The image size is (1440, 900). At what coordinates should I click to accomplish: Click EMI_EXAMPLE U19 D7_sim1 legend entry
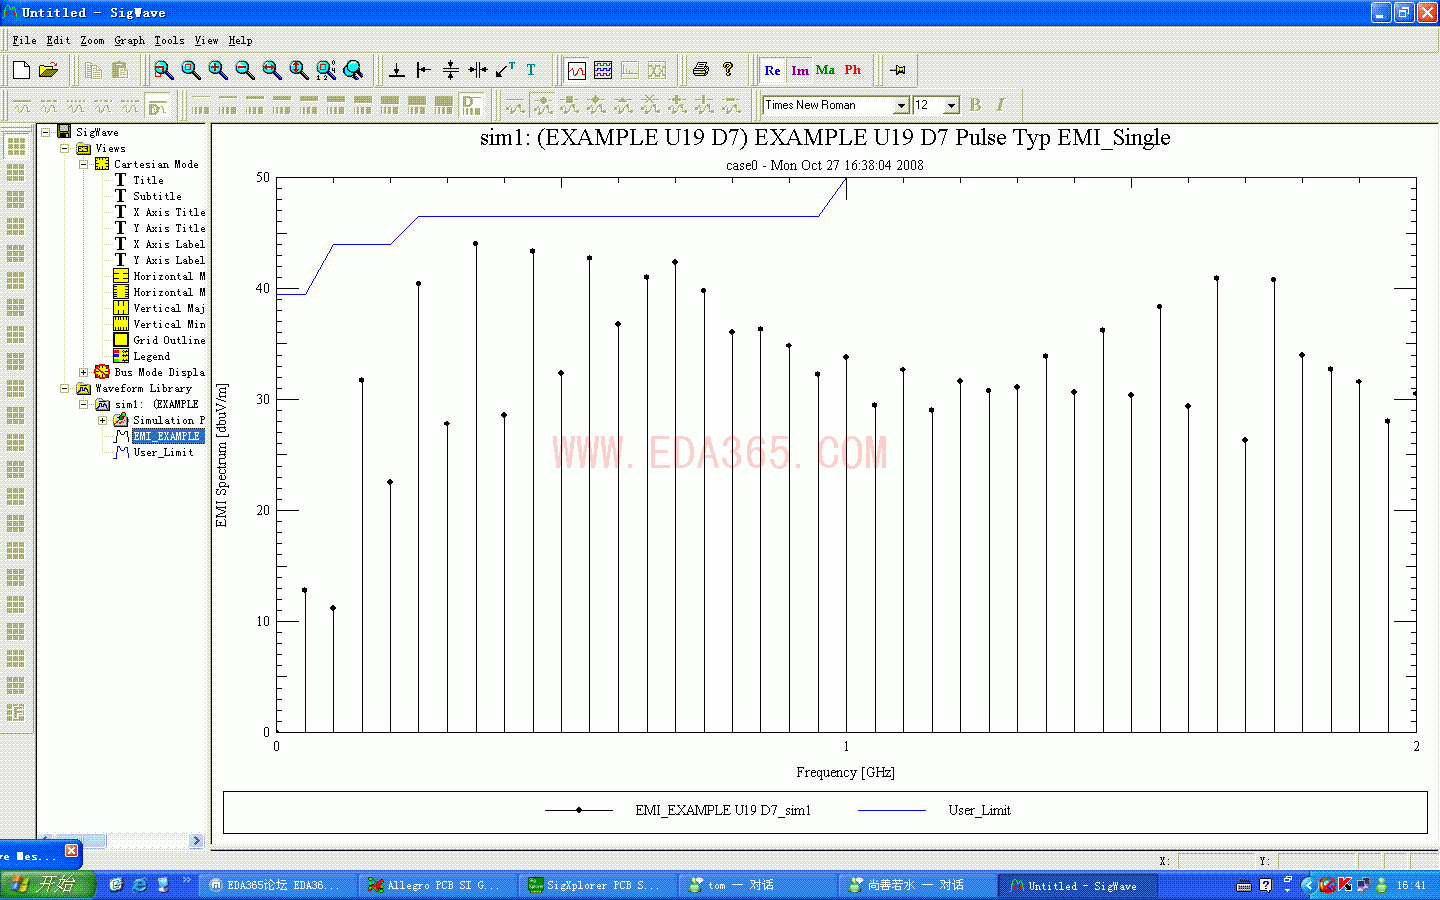click(723, 810)
